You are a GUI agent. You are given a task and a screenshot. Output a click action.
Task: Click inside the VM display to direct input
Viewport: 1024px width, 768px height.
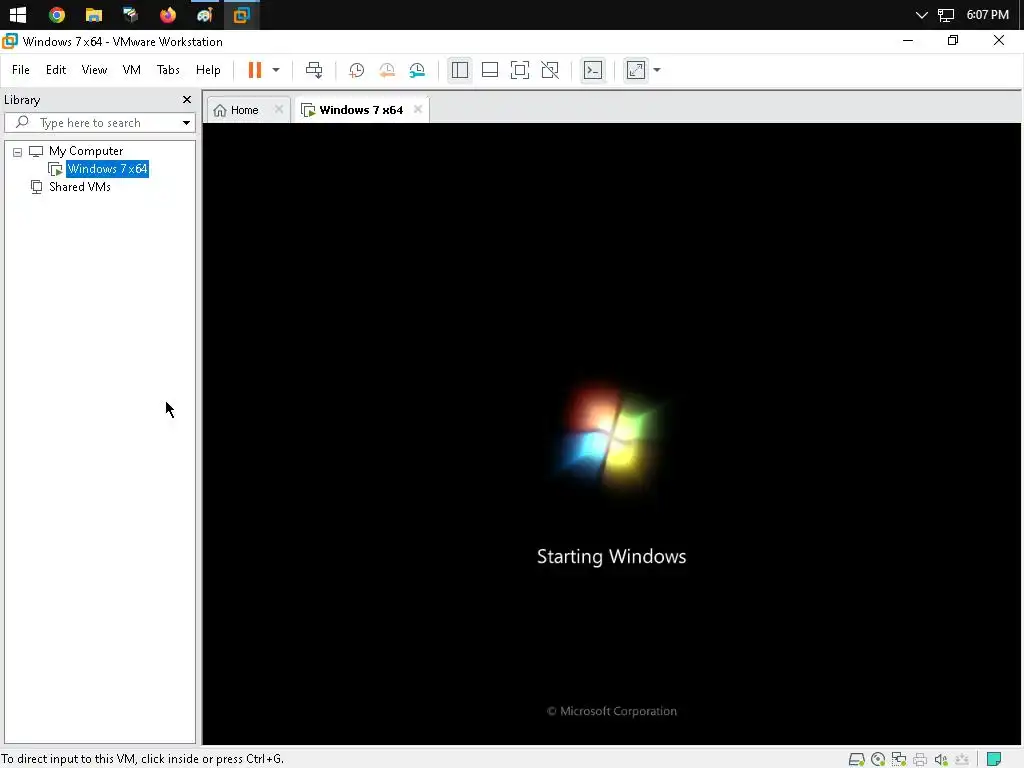612,433
